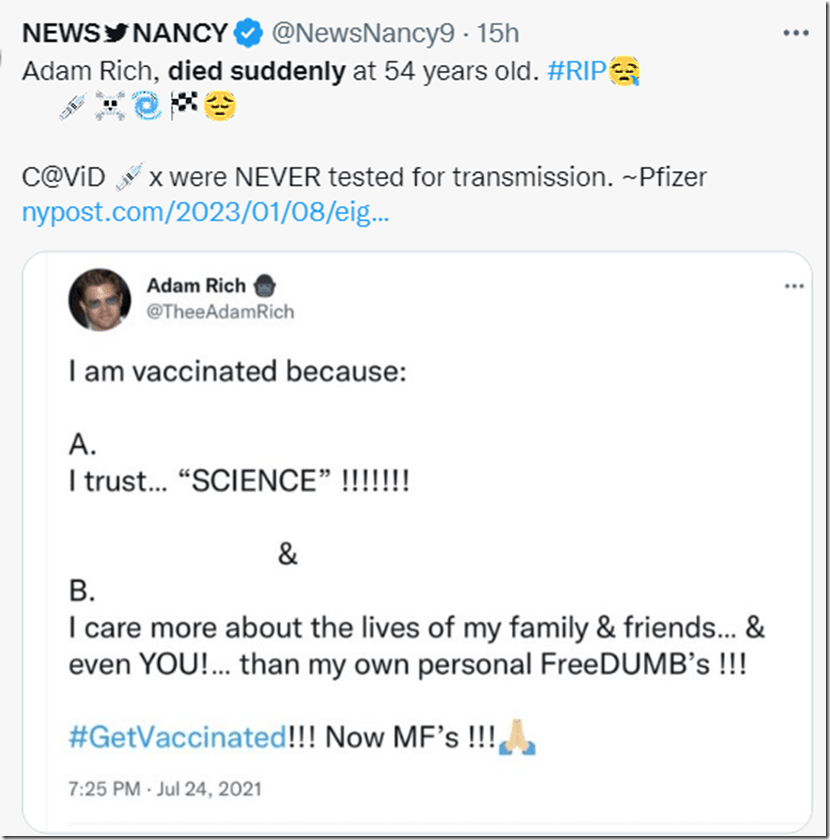This screenshot has height=840, width=830.
Task: Click the #GetVaccinated hashtag
Action: click(176, 738)
